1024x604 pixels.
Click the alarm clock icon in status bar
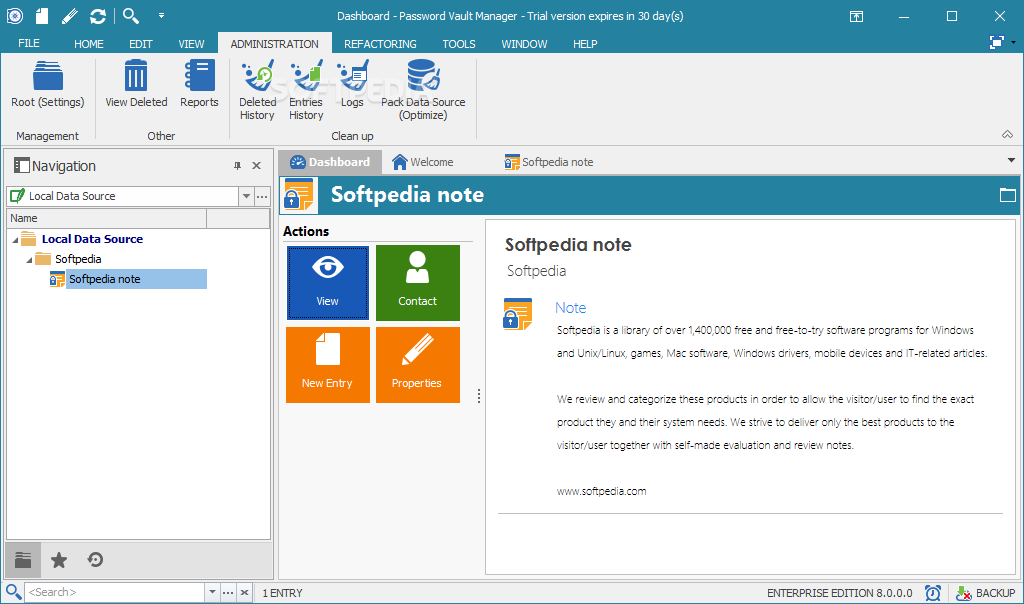[933, 593]
